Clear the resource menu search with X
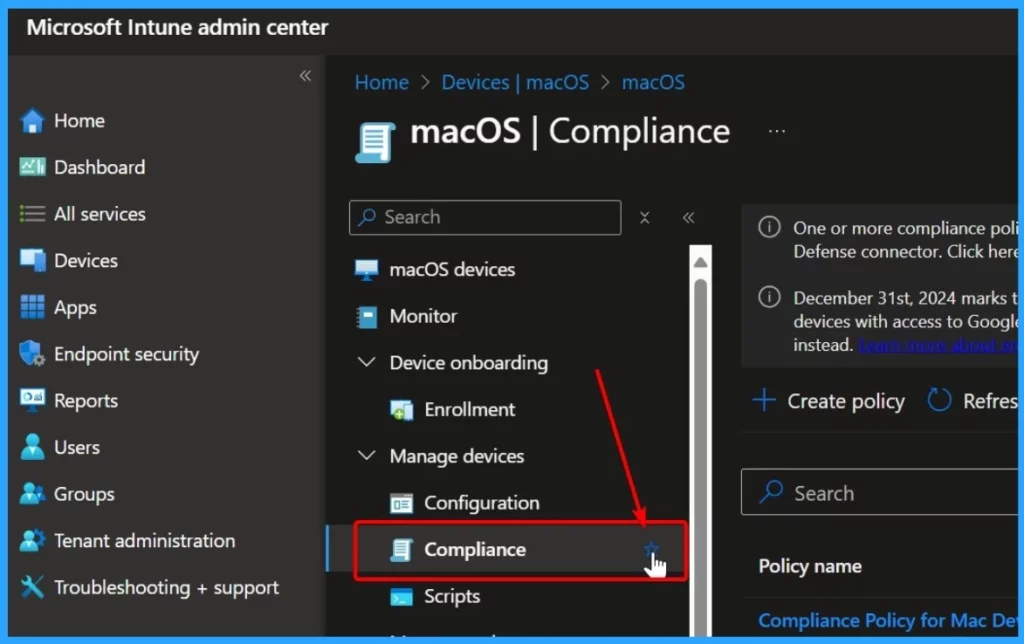This screenshot has height=644, width=1024. click(x=645, y=217)
